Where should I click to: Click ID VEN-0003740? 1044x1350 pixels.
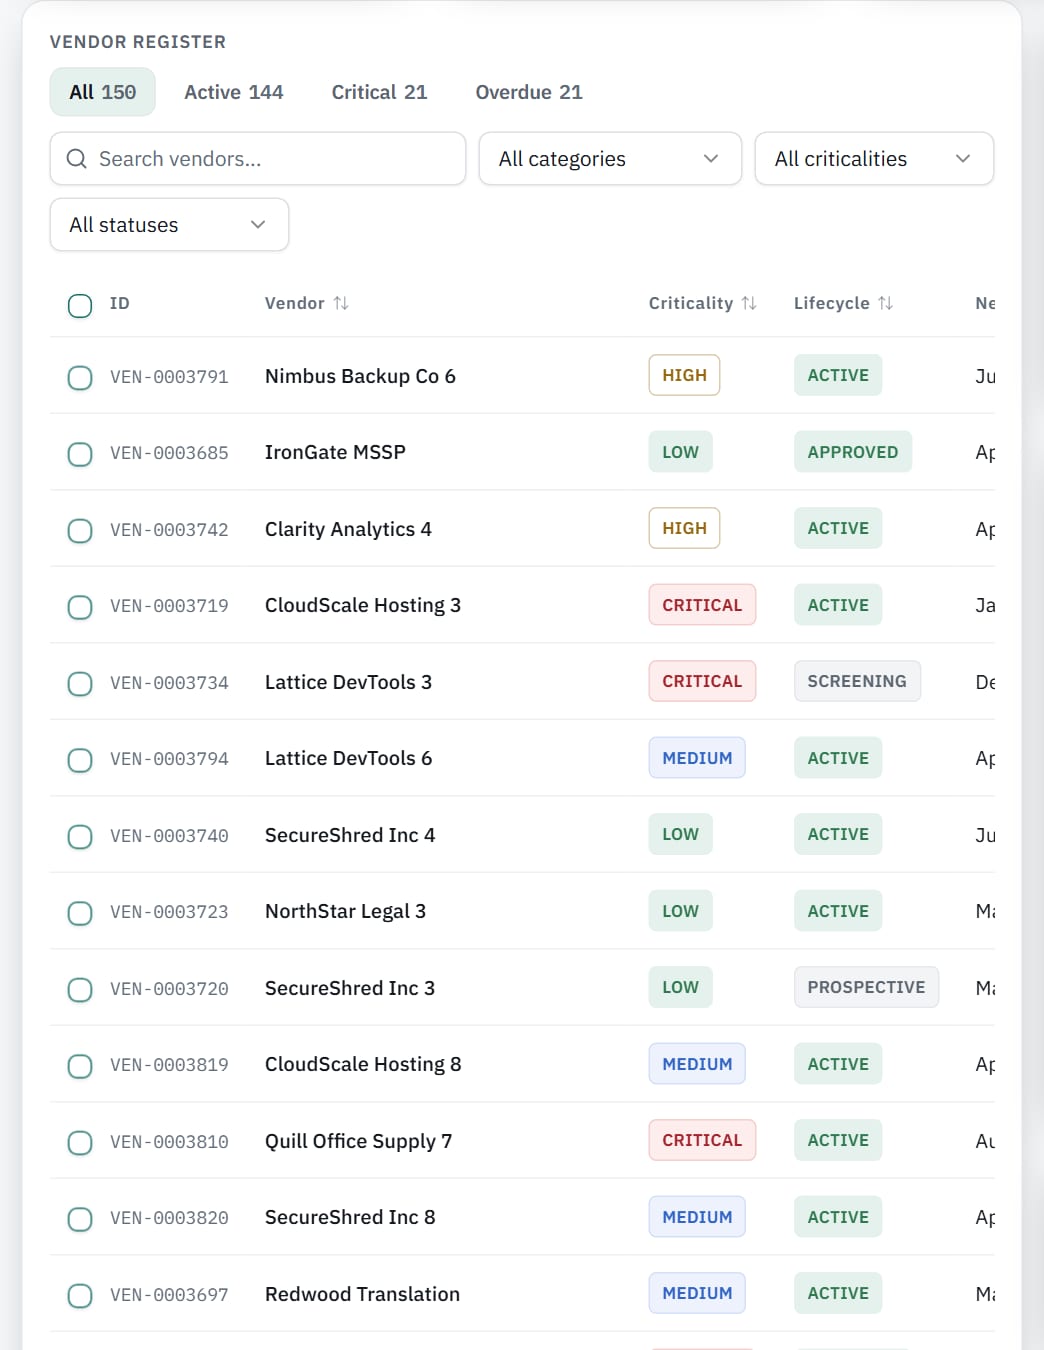169,836
